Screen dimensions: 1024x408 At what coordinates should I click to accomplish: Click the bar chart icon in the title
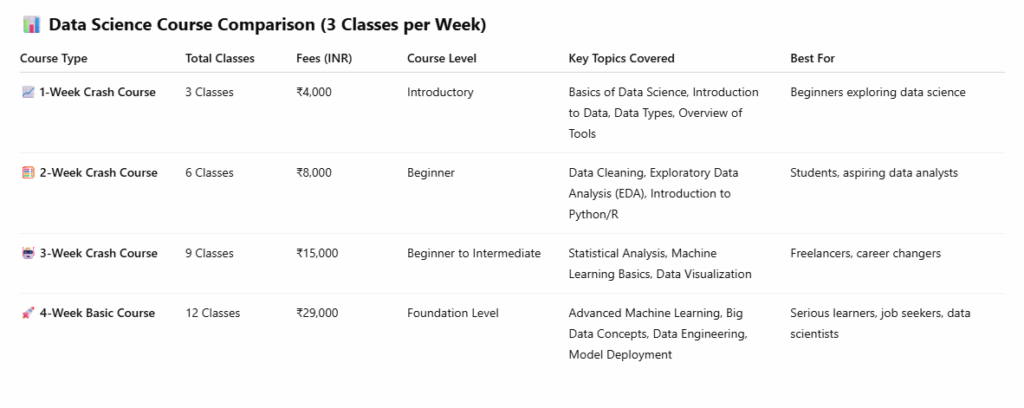29,24
